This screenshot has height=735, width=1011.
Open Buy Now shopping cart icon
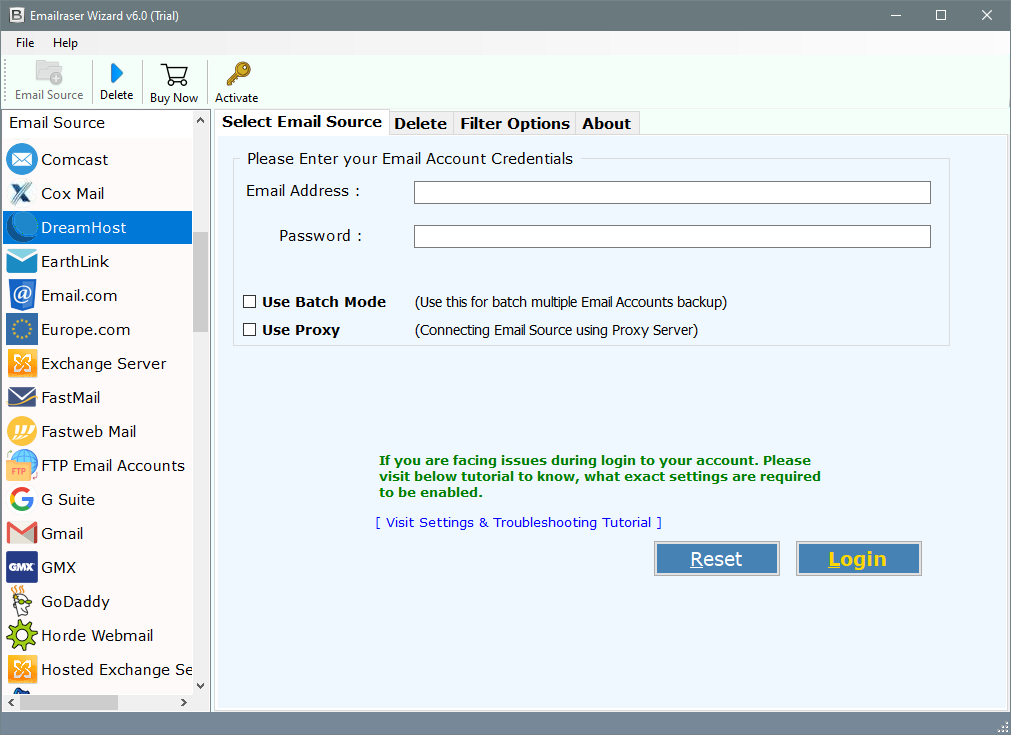174,75
